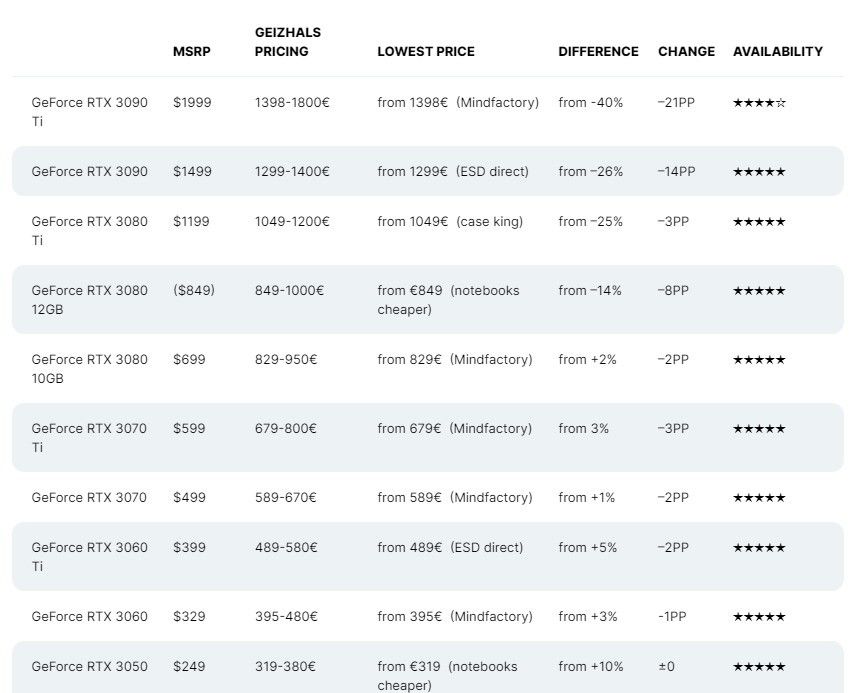Viewport: 854px width, 693px height.
Task: Select the Lowest Price column header
Action: click(x=426, y=51)
